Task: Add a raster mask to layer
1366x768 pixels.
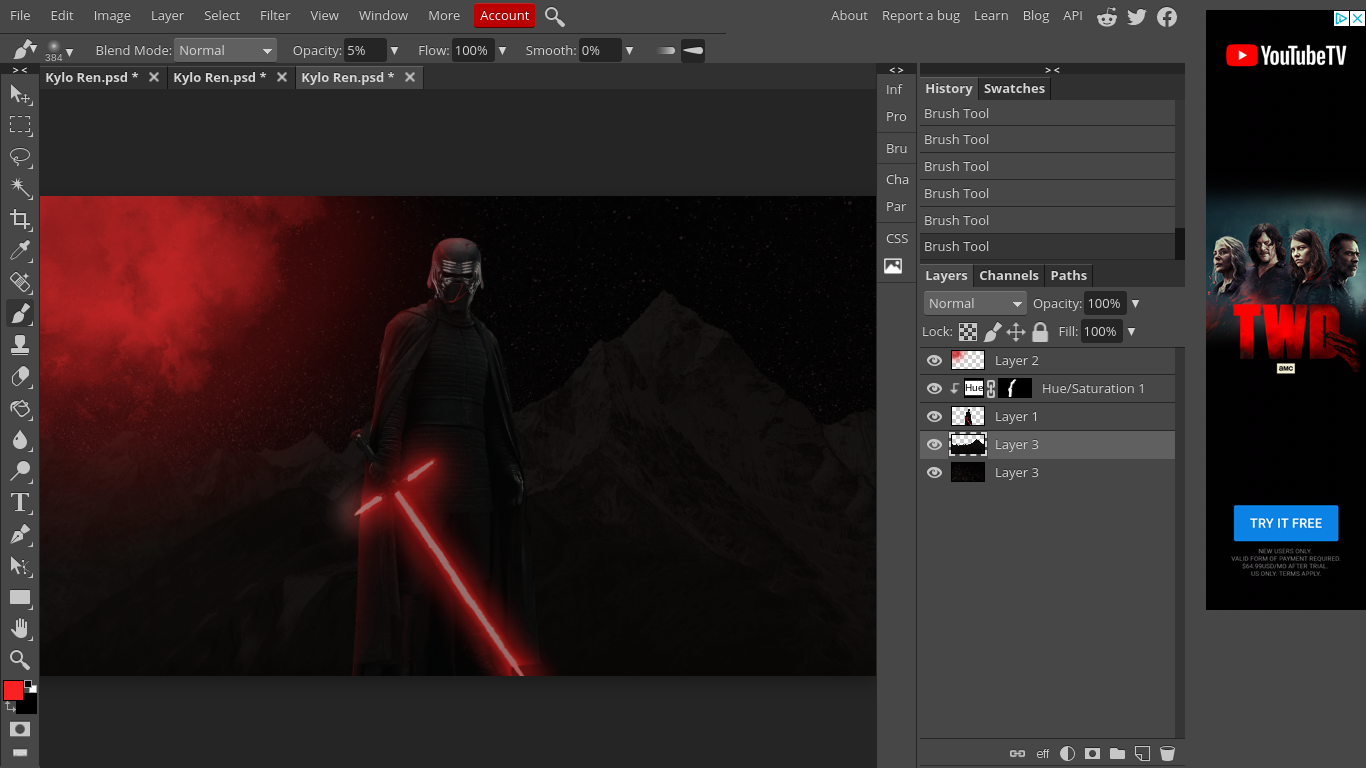Action: [1092, 754]
